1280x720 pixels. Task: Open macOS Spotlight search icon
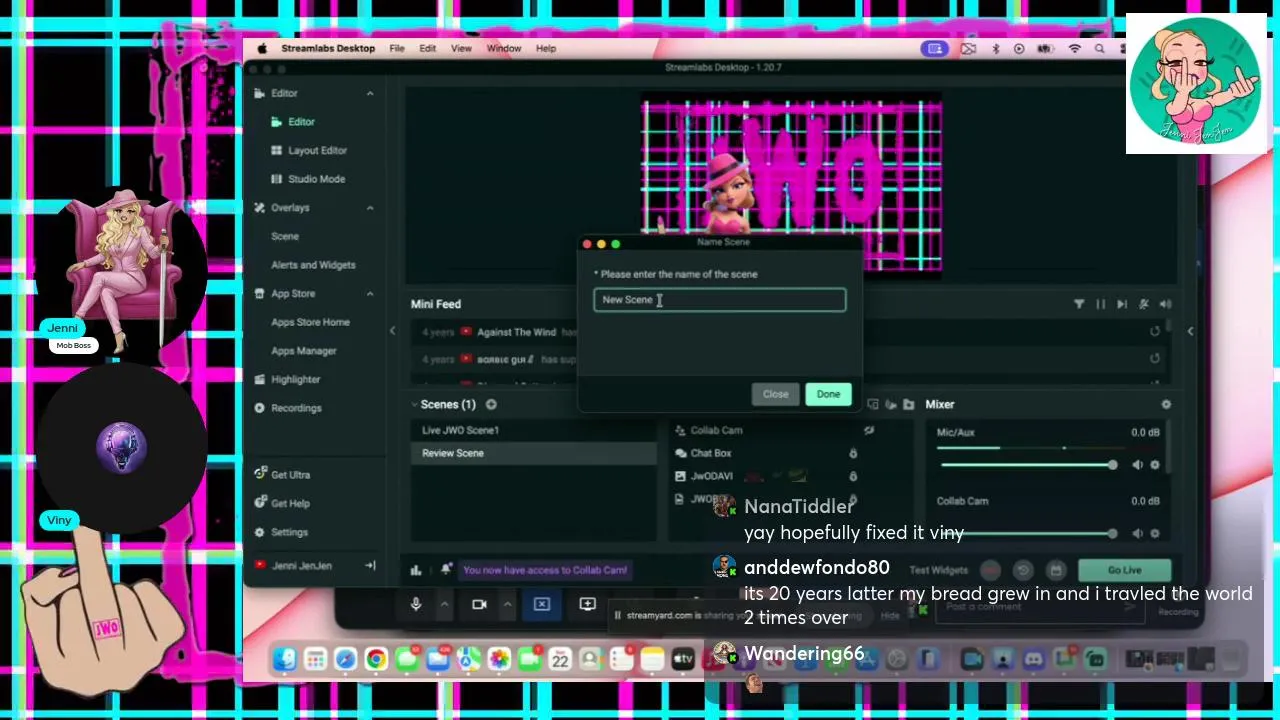click(1100, 48)
